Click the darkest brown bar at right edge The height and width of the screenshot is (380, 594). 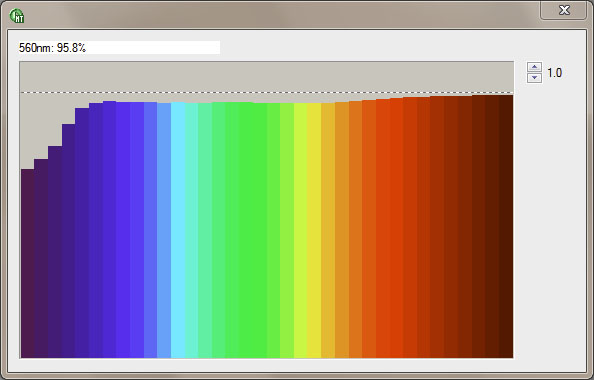[x=506, y=227]
